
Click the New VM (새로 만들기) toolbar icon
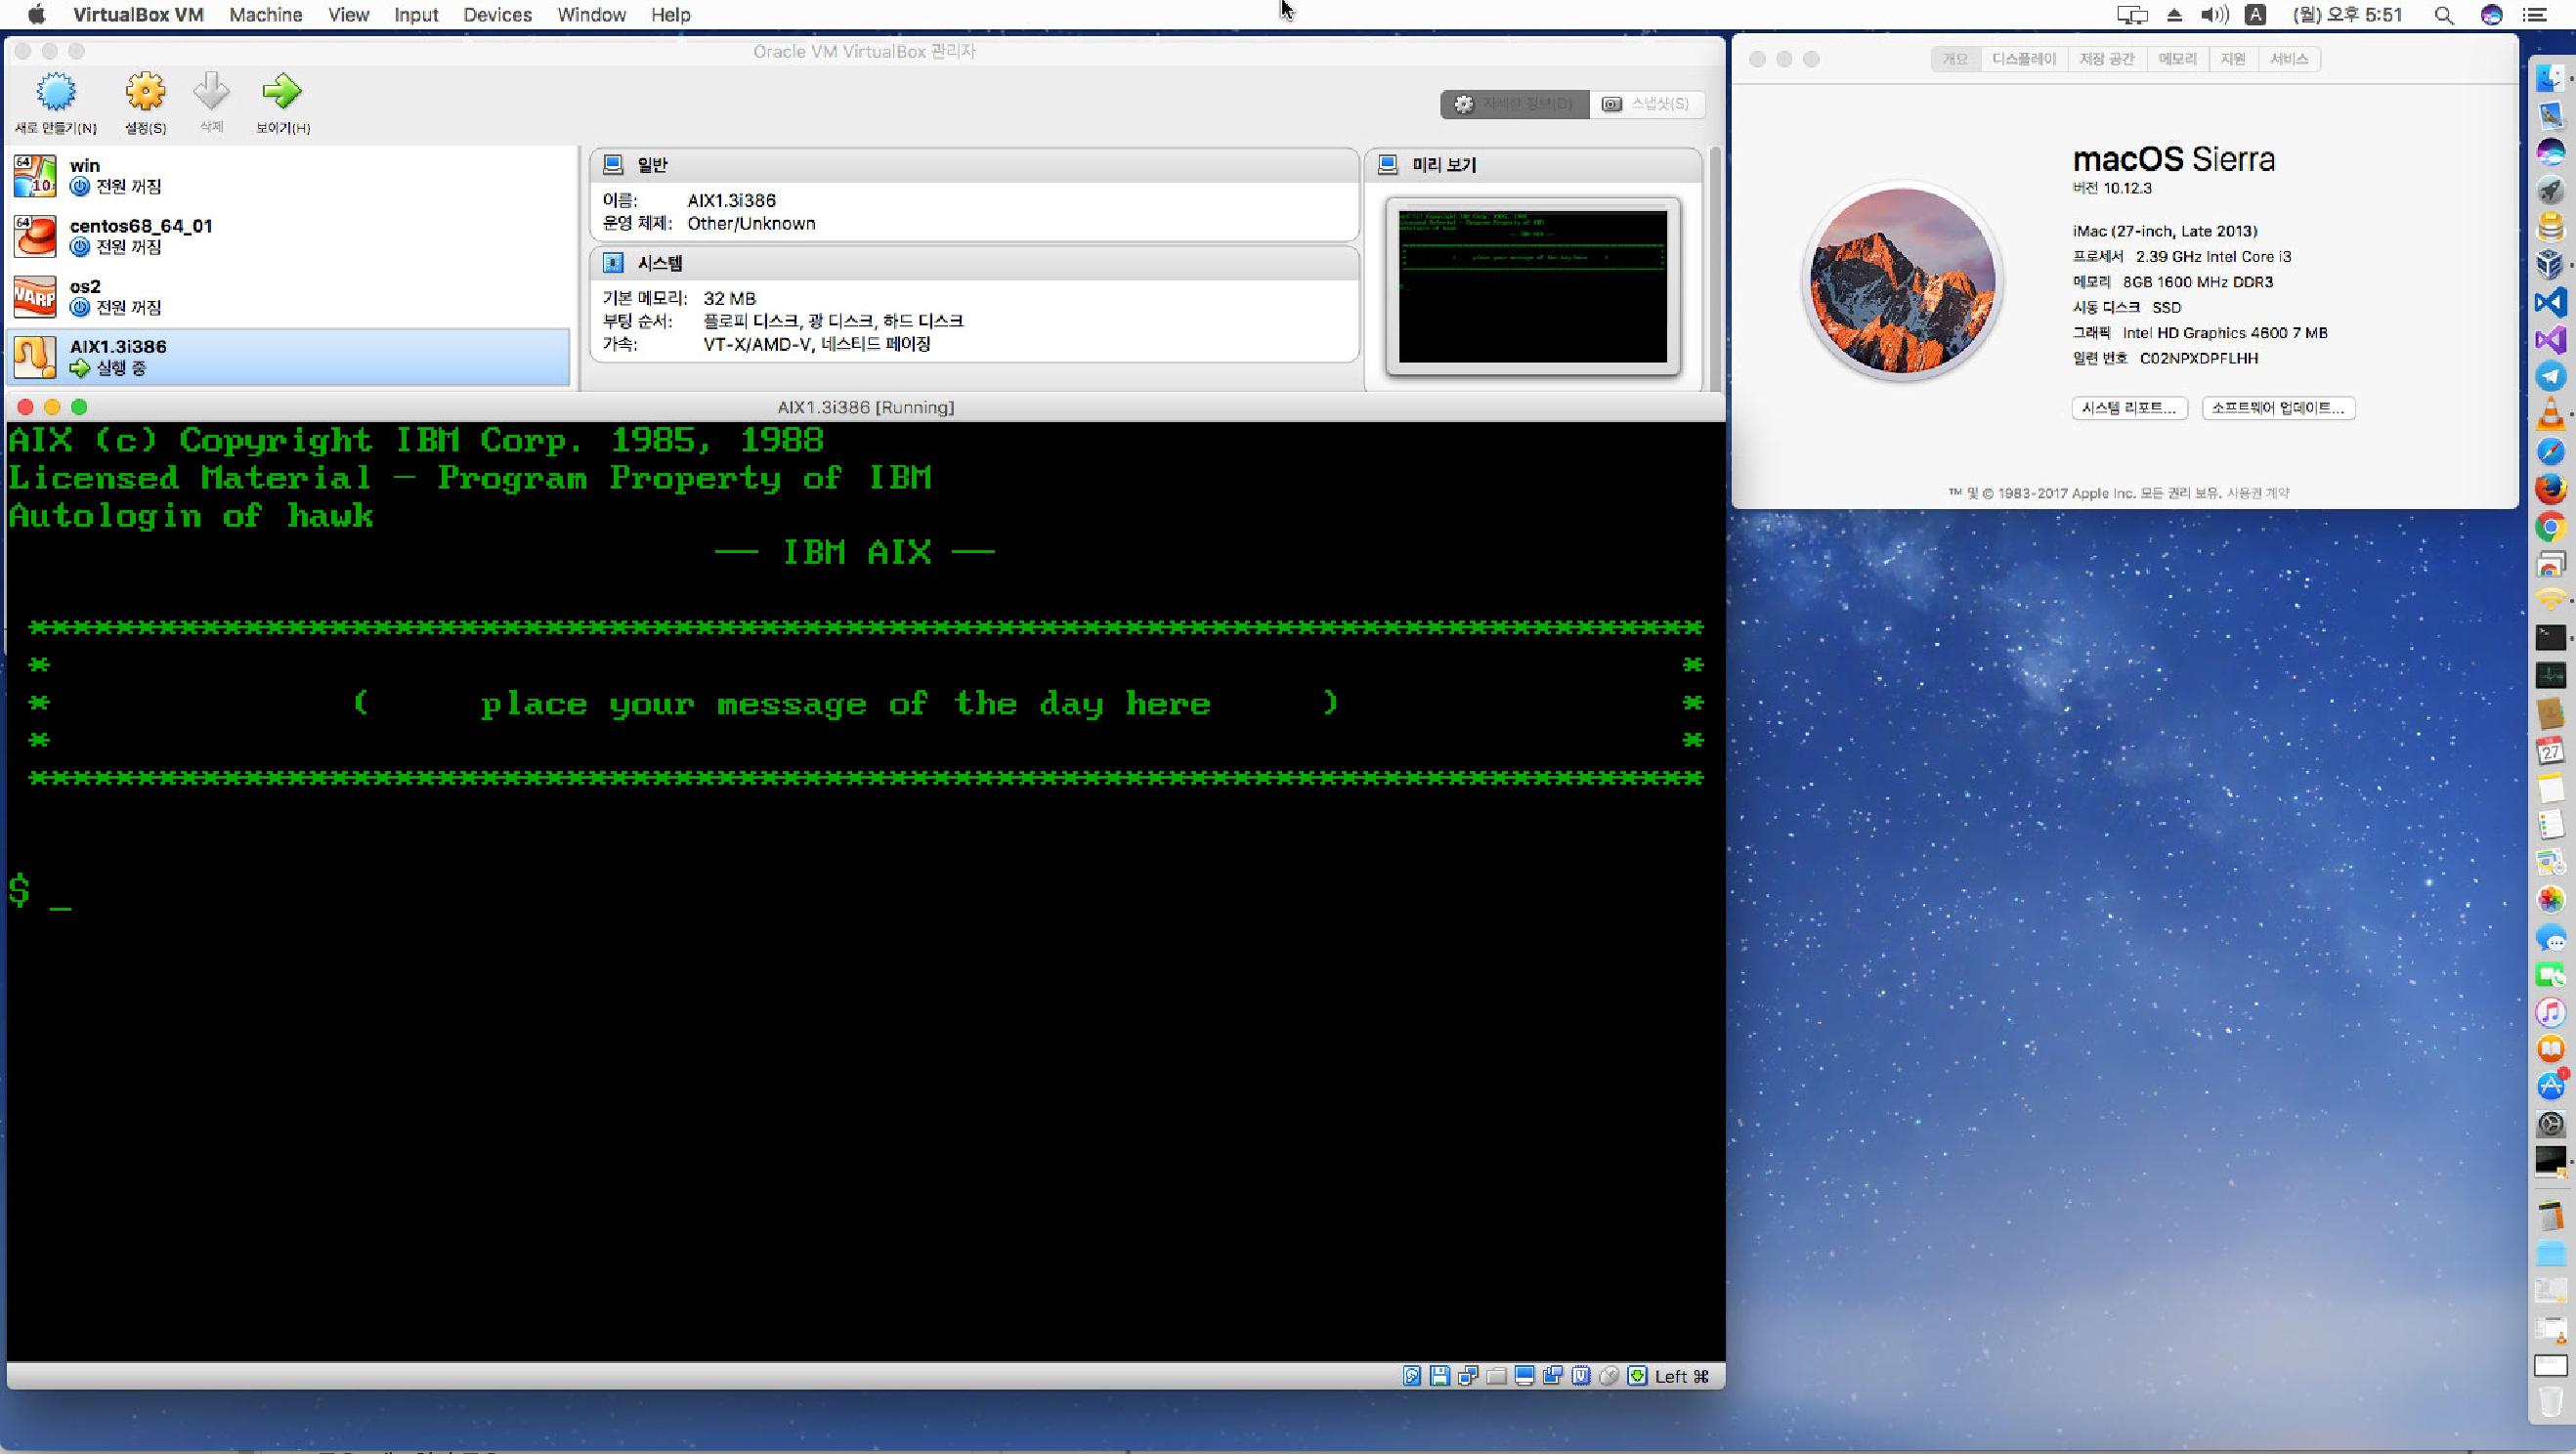tap(56, 92)
